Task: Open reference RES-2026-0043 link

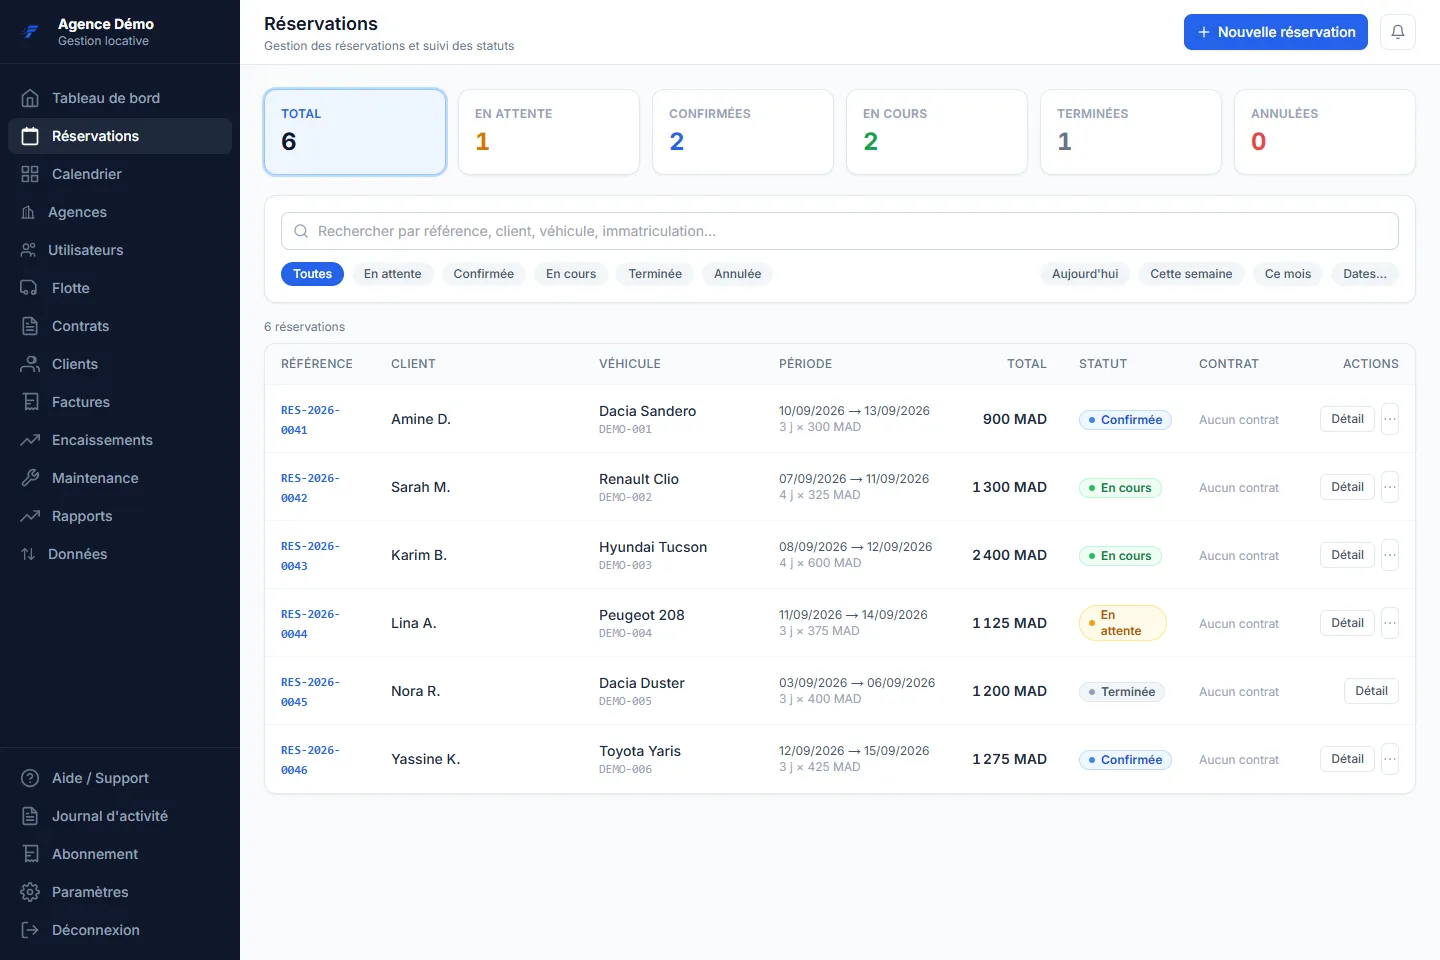Action: click(x=310, y=556)
